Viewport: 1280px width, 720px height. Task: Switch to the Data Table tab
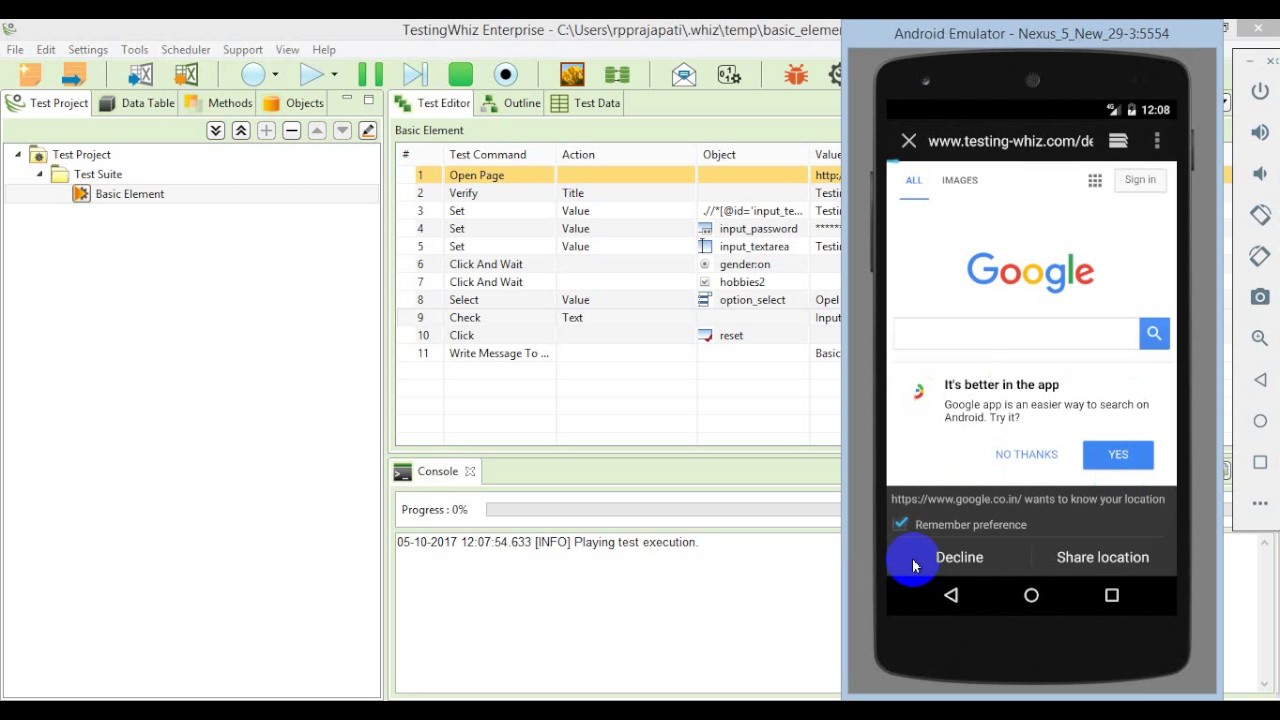(137, 103)
